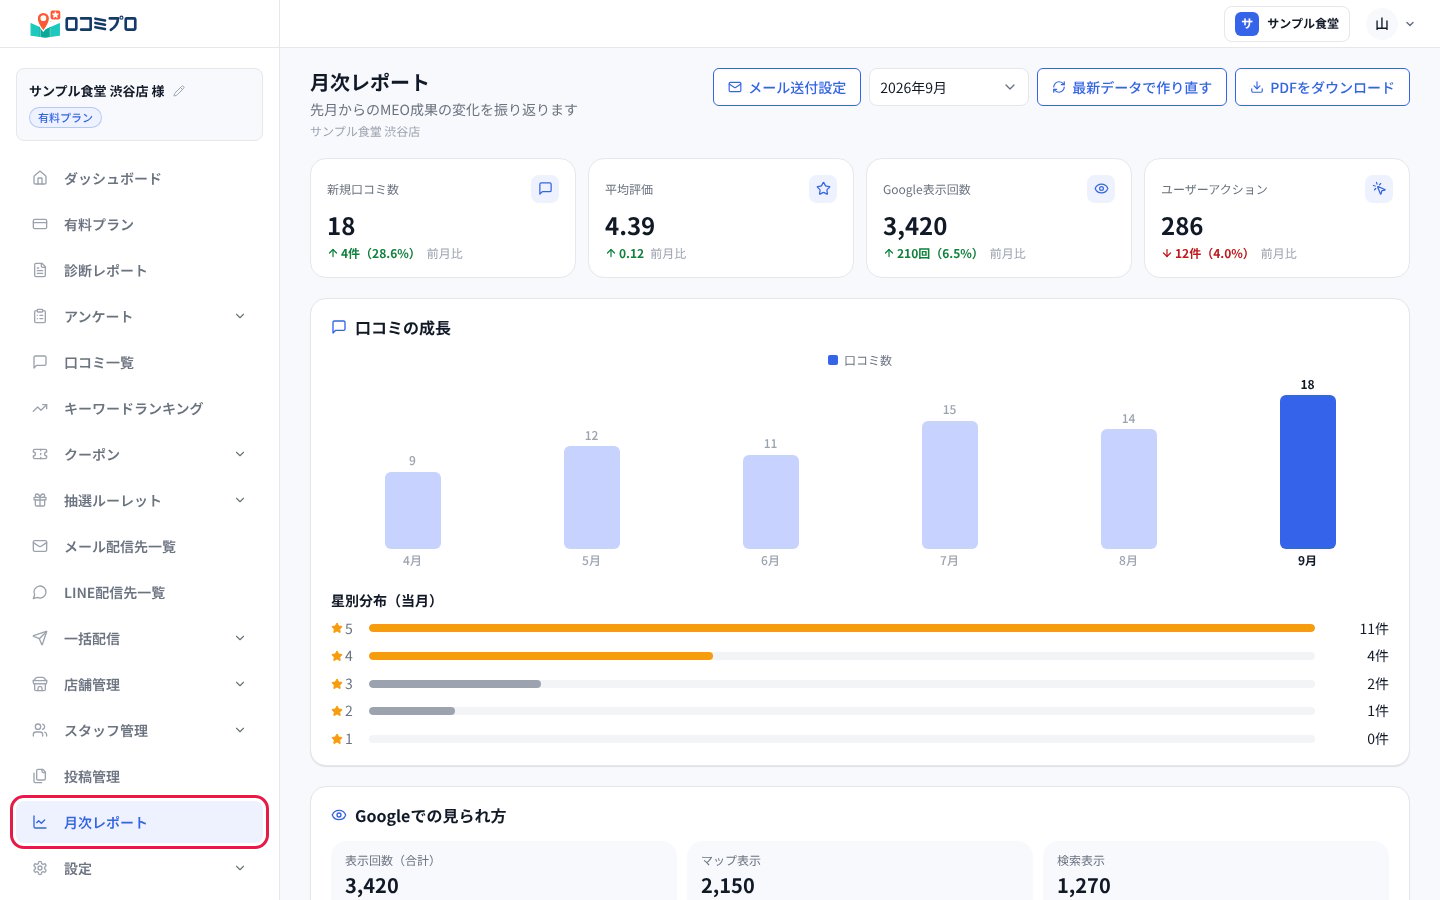This screenshot has width=1440, height=900.
Task: Click the speech bubble icon in 新規口コミ数 card
Action: [545, 188]
